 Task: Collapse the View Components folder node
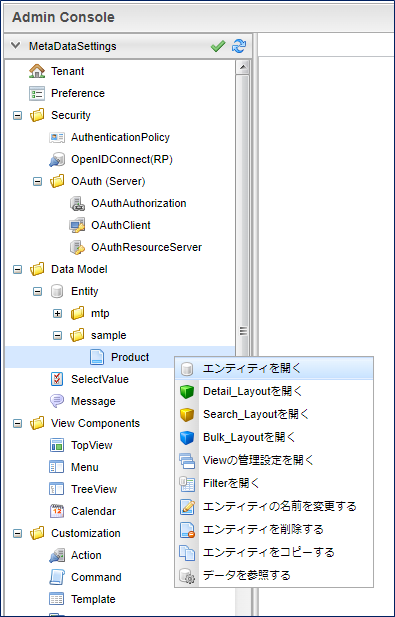(17, 424)
